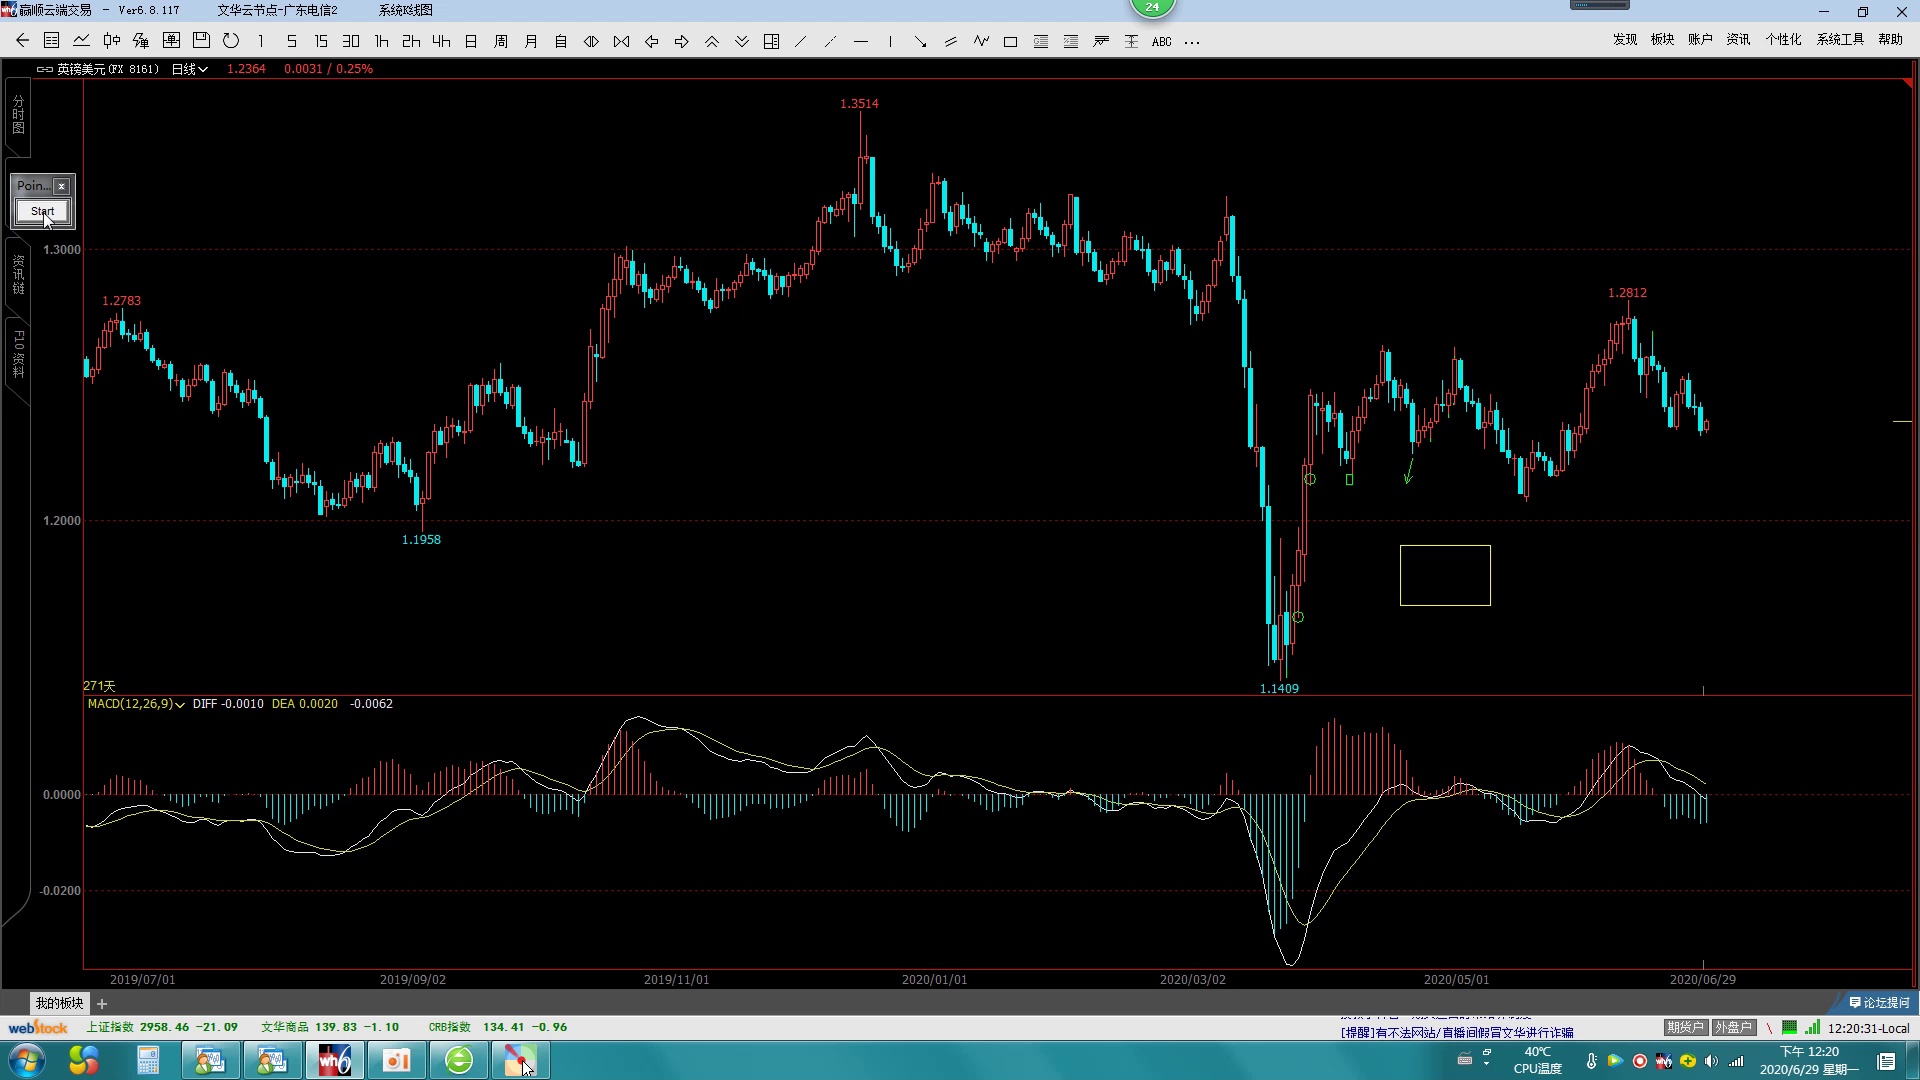The image size is (1920, 1080).
Task: Select the rectangle drawing tool
Action: coord(1010,42)
